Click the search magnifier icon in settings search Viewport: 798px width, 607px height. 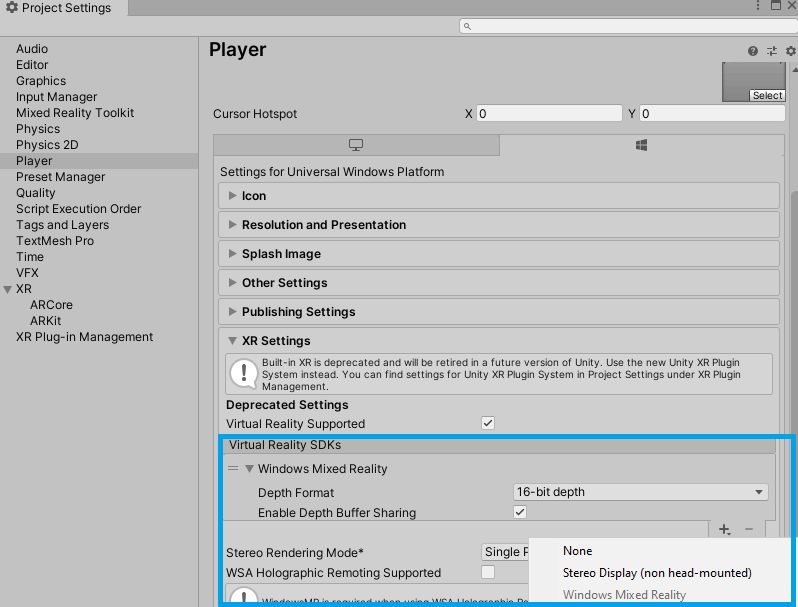pyautogui.click(x=467, y=26)
